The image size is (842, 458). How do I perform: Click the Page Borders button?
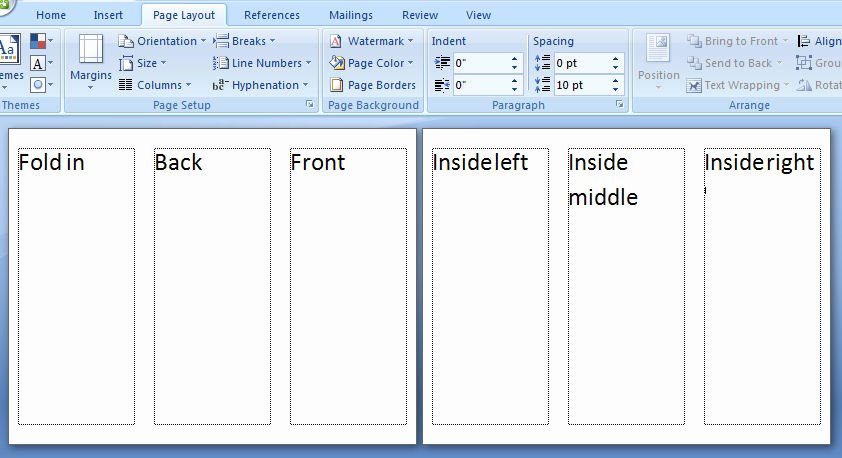coord(373,85)
